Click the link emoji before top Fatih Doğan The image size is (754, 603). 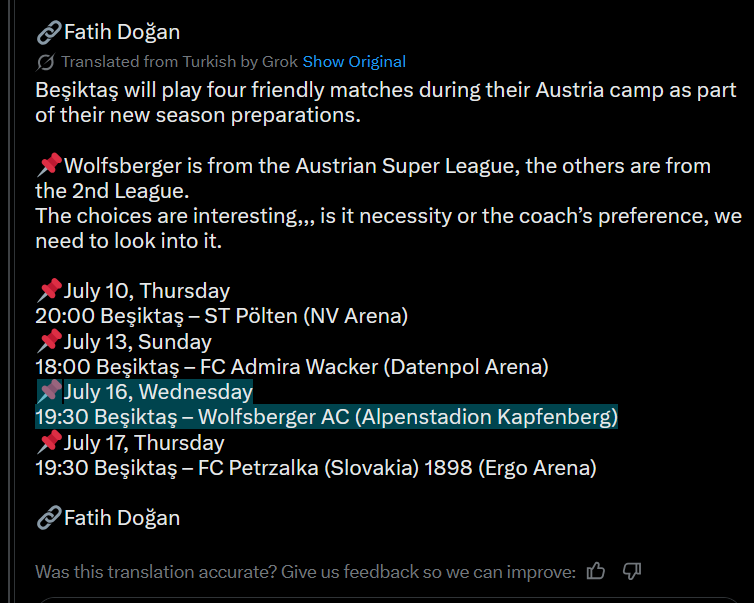tap(49, 32)
